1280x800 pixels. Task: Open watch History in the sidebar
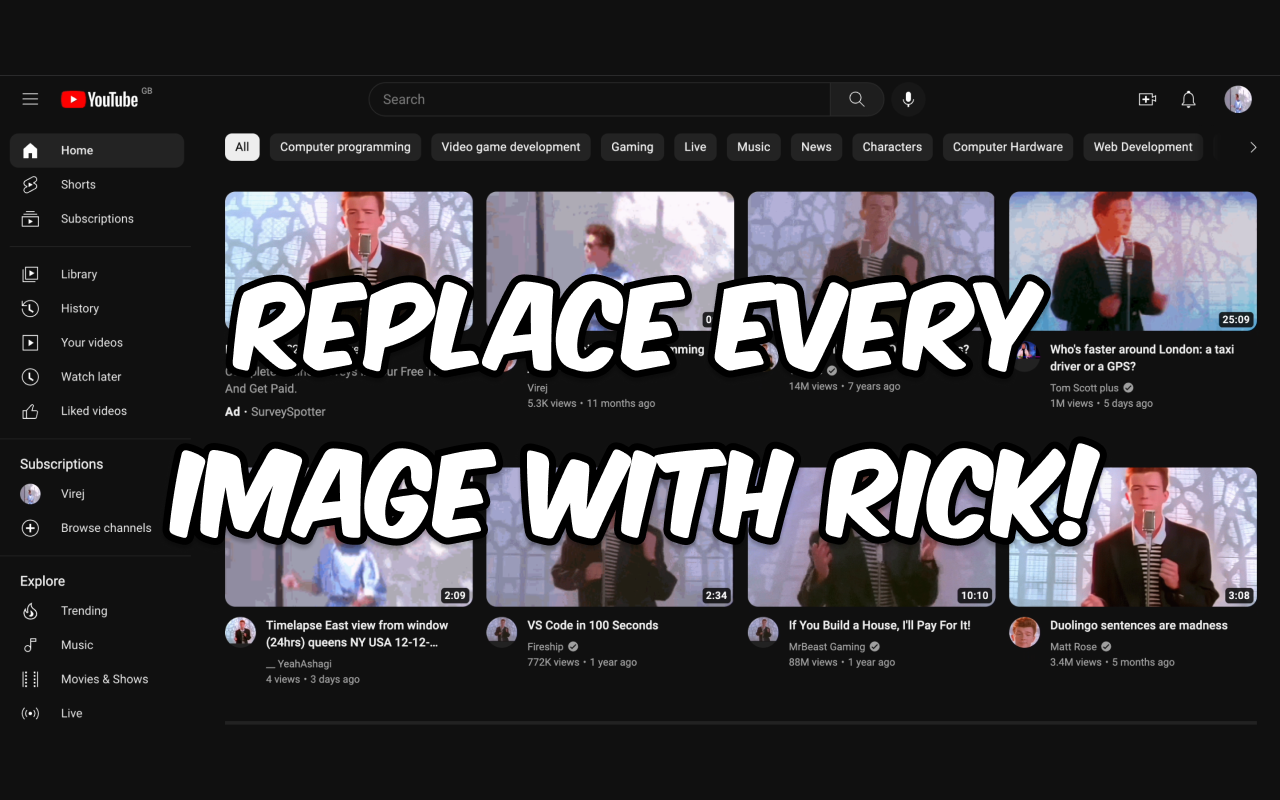(97, 308)
